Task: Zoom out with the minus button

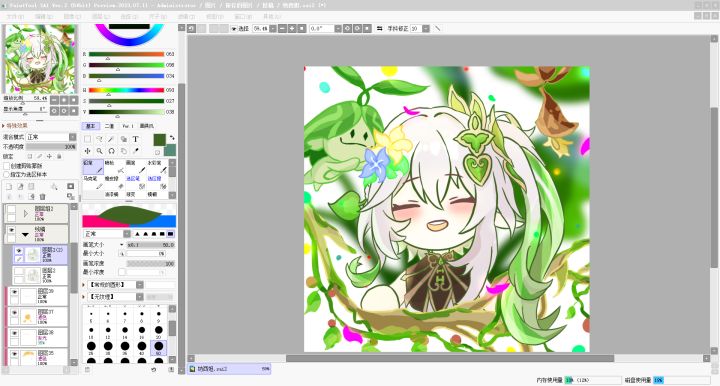Action: tap(282, 28)
